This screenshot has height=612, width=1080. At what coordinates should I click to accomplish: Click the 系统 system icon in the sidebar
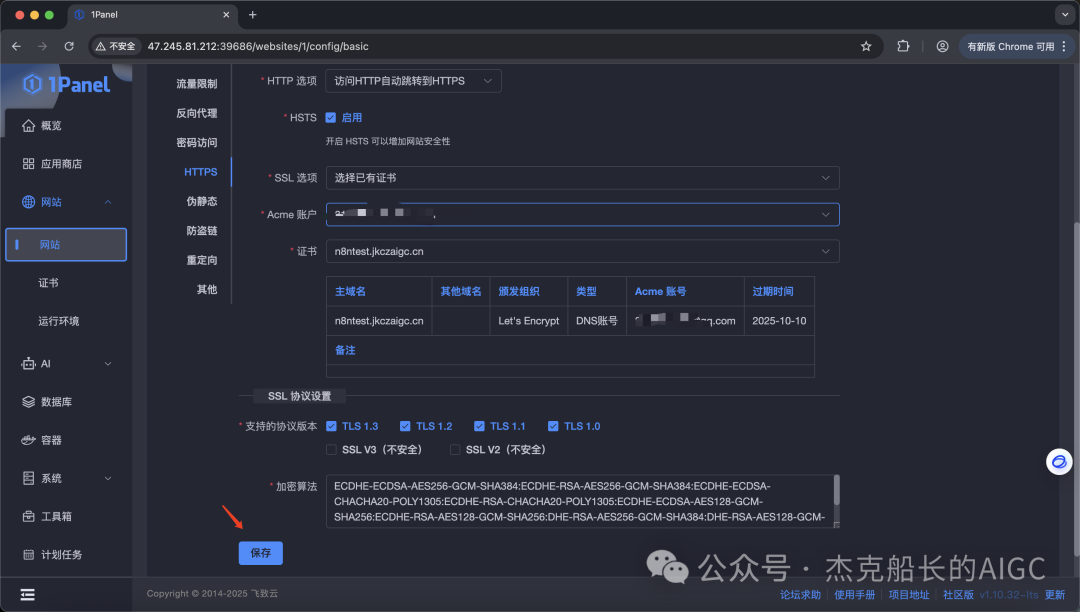pos(28,478)
